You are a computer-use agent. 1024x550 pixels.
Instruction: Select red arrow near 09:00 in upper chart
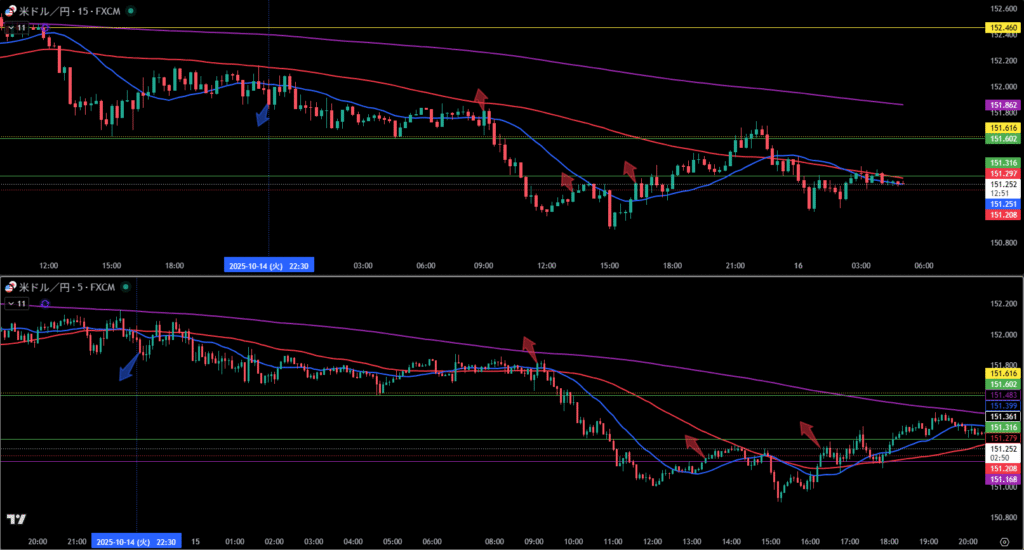point(481,98)
